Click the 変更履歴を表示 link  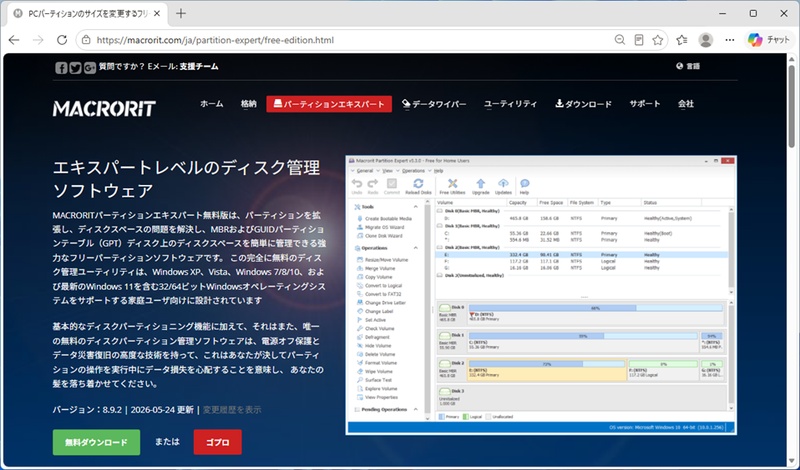(232, 409)
